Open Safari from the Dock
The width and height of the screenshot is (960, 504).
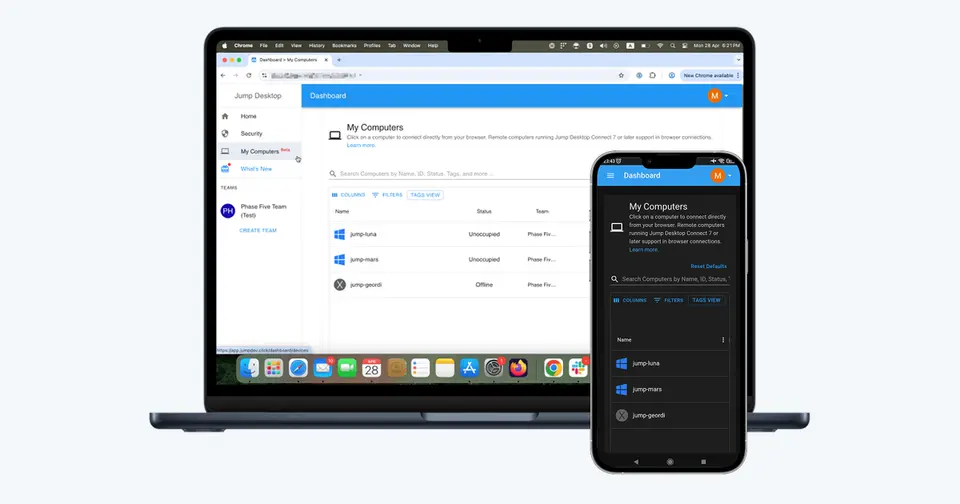(x=298, y=368)
